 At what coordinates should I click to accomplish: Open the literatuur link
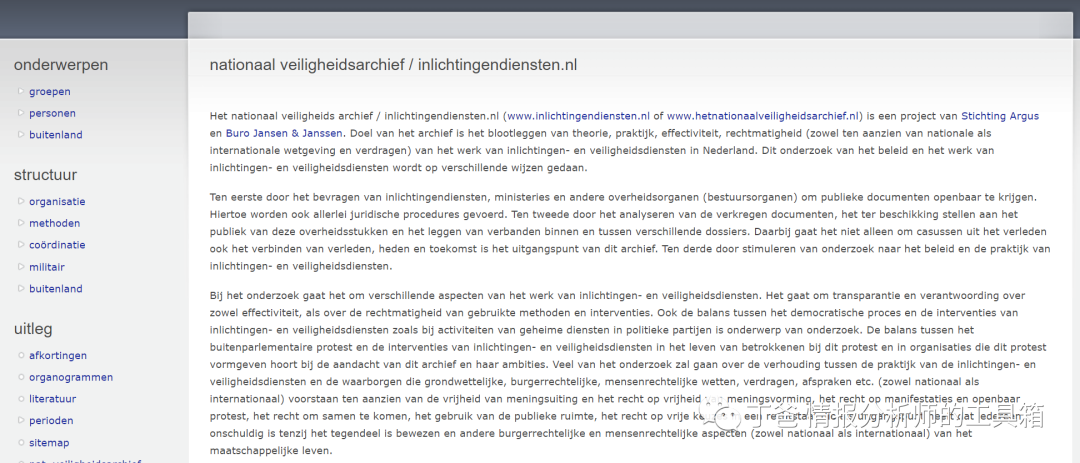click(x=52, y=399)
